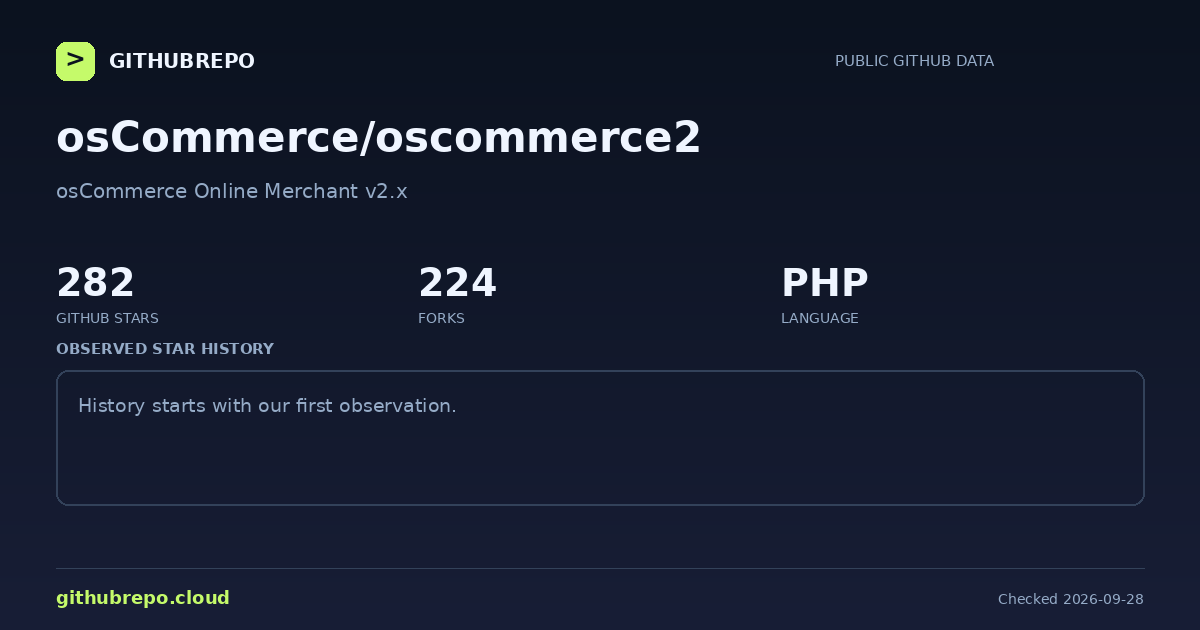The image size is (1200, 630).
Task: Click the PHP language value
Action: 824,283
